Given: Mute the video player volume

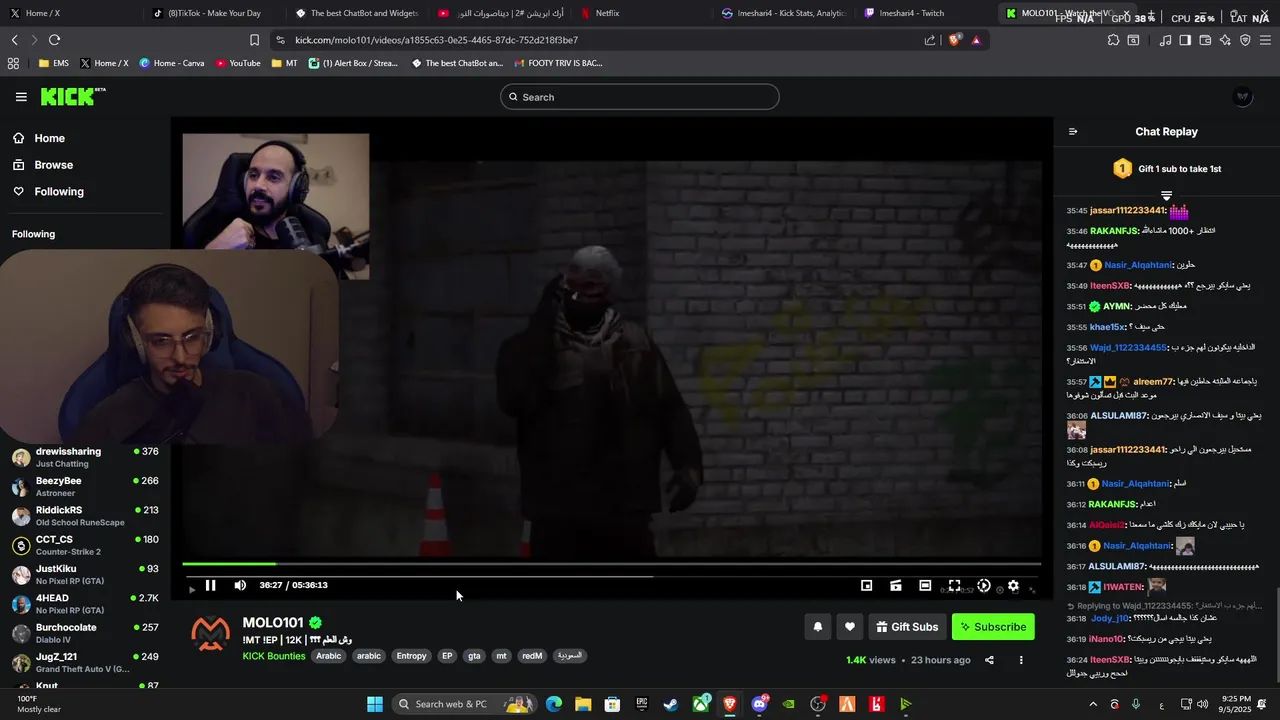Looking at the screenshot, I should coord(240,586).
